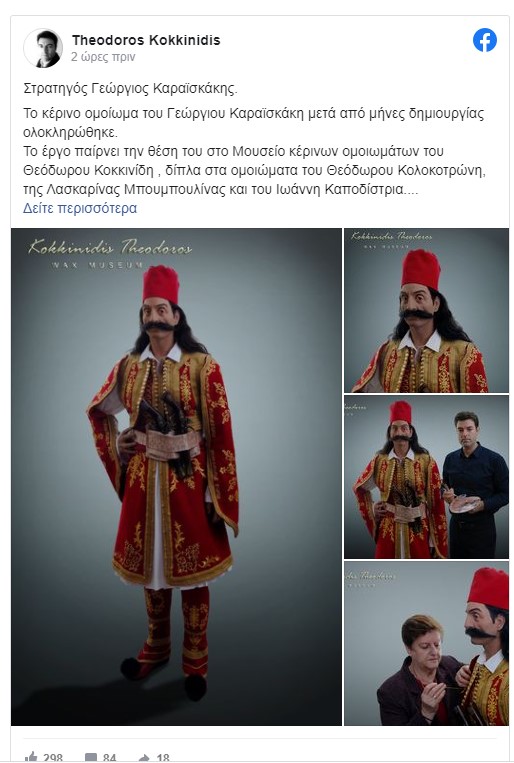Open the photo of woman sewing costume

[426, 643]
